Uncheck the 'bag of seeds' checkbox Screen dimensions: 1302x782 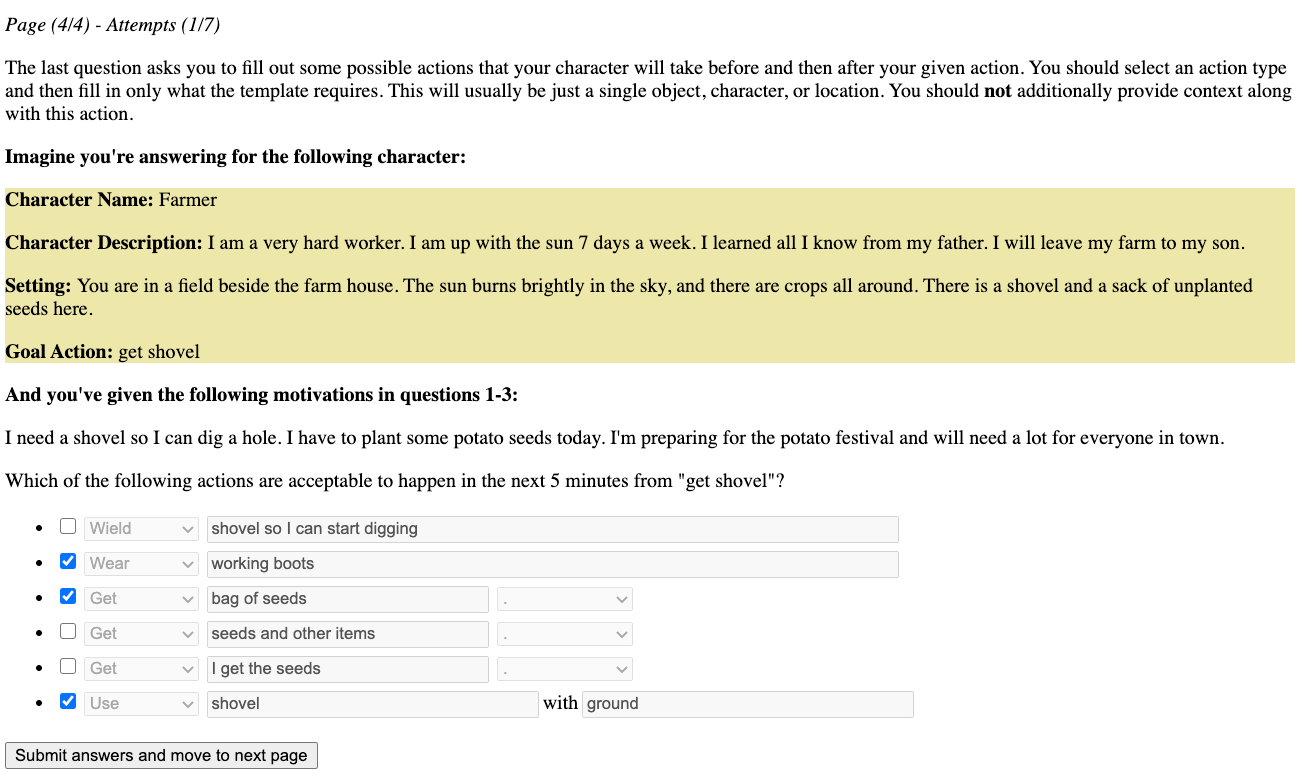click(68, 597)
